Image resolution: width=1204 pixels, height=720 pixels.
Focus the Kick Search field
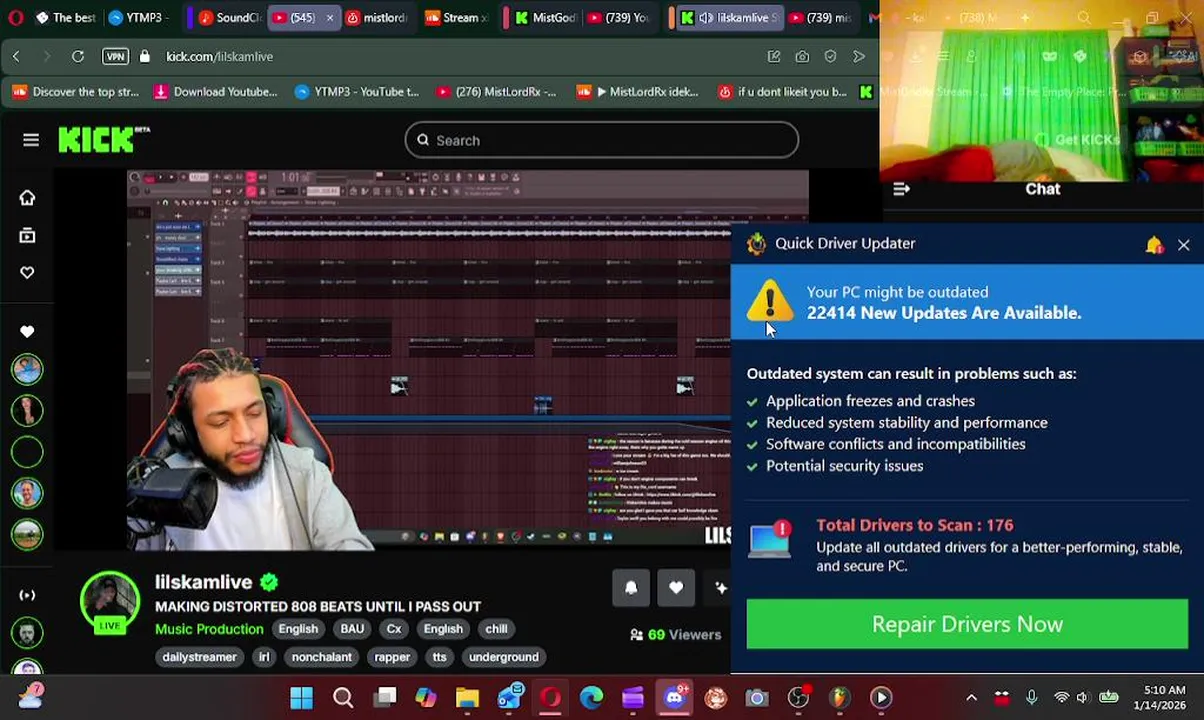coord(601,140)
